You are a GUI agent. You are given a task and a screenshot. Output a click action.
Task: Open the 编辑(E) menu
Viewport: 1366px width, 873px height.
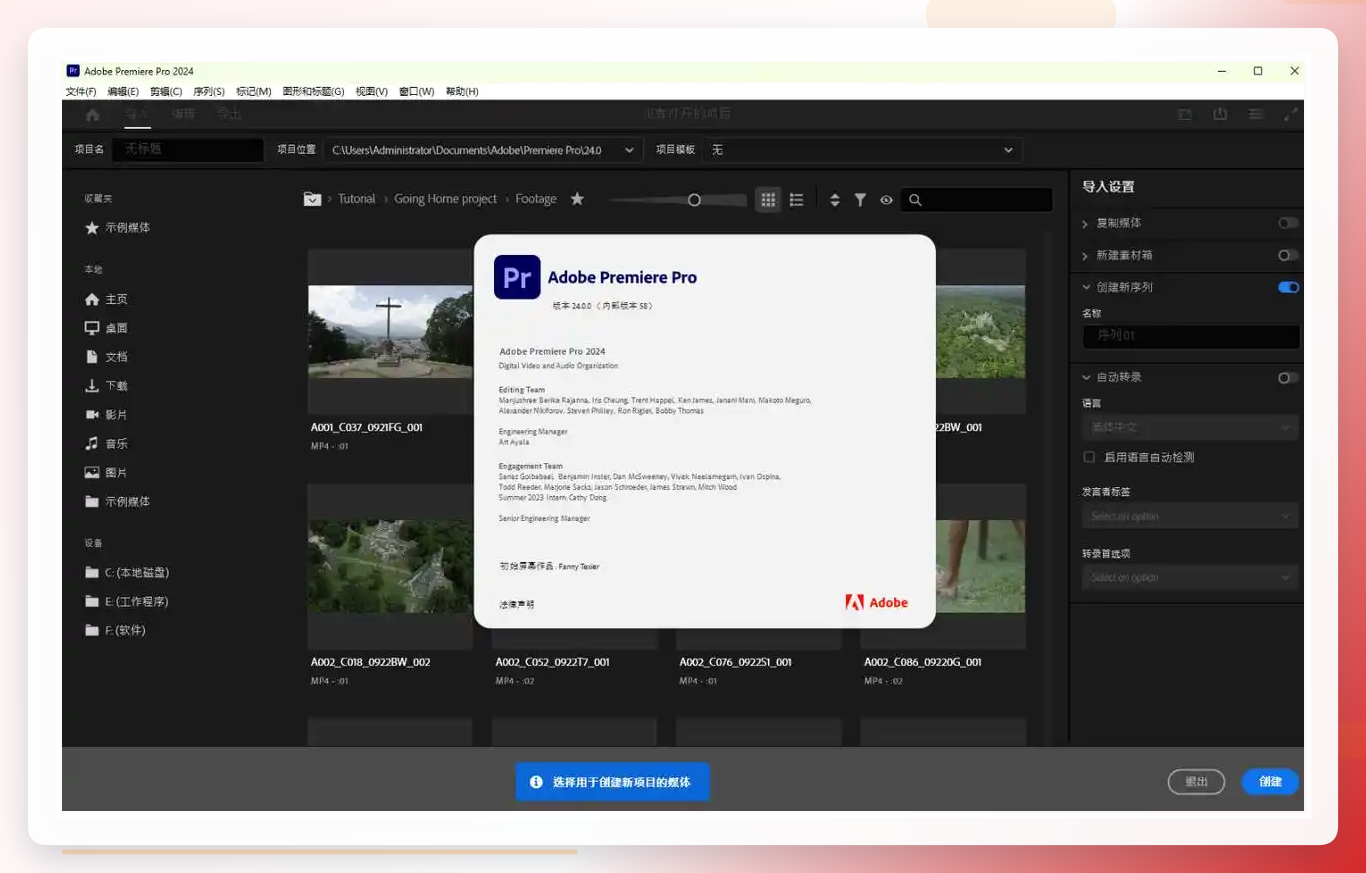(x=123, y=92)
